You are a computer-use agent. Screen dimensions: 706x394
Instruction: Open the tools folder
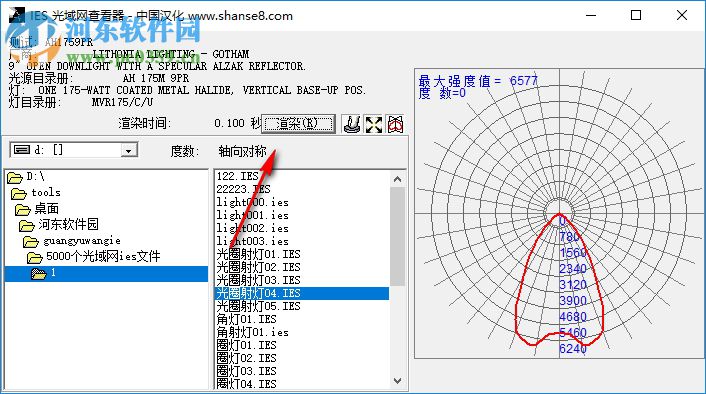tap(36, 193)
